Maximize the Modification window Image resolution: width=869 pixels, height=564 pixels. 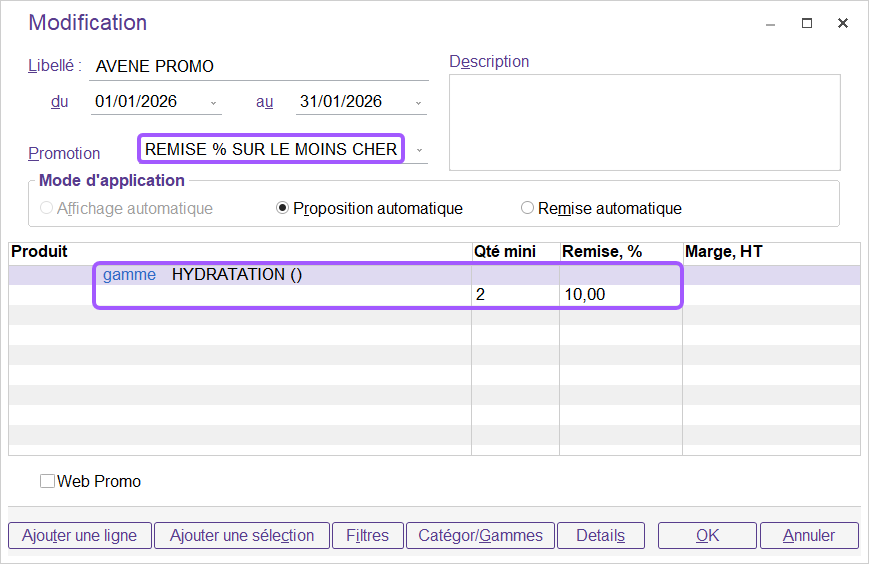807,23
